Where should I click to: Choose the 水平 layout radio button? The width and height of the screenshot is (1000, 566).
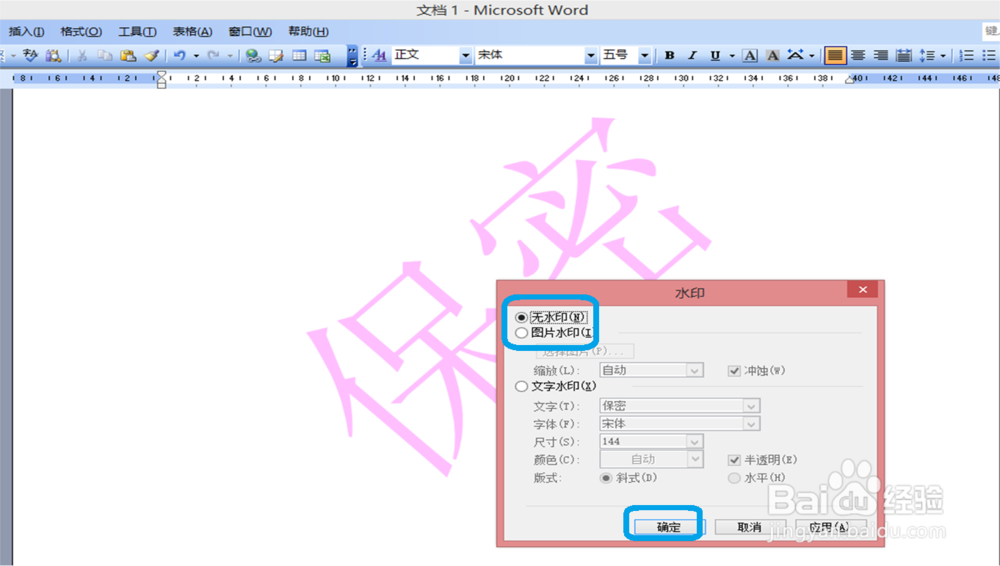coord(734,478)
